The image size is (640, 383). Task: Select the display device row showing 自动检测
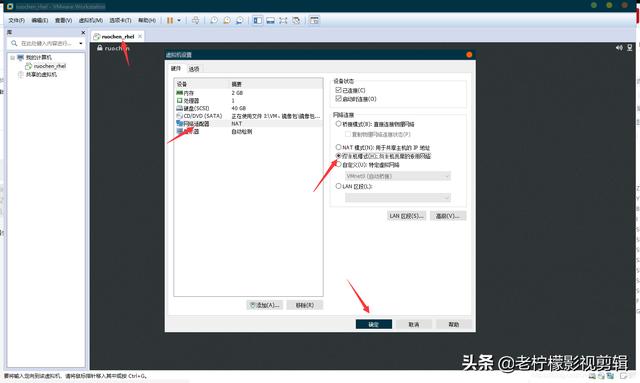[248, 131]
